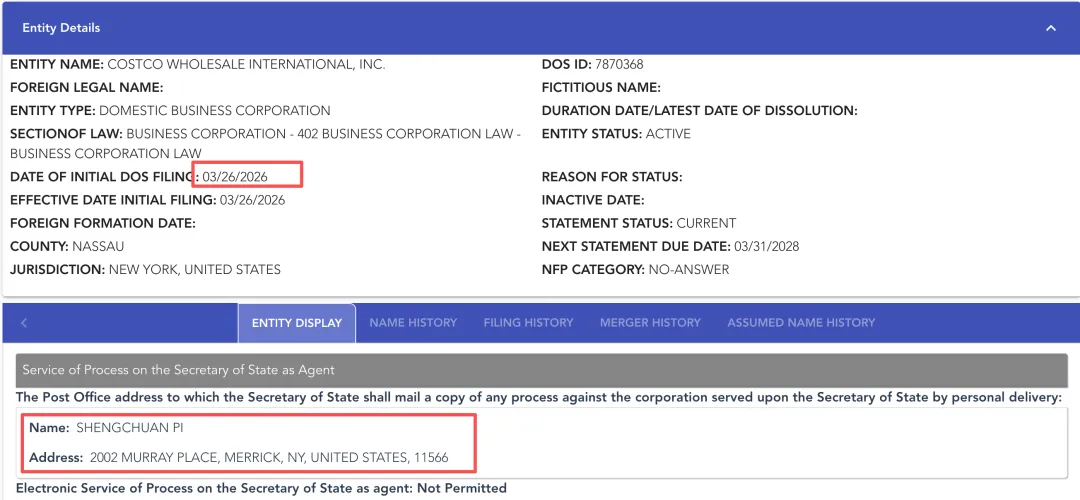Click the Entity Status value ACTIVE
This screenshot has height=500, width=1080.
pyautogui.click(x=668, y=134)
